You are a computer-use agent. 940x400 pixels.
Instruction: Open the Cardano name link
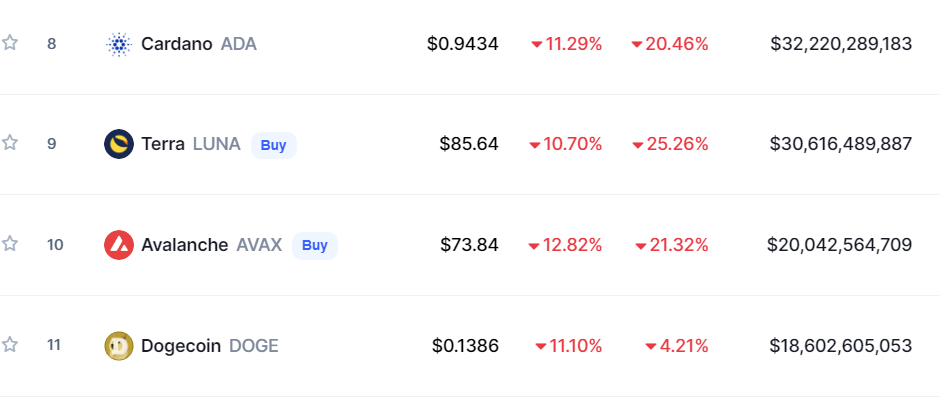(x=176, y=44)
